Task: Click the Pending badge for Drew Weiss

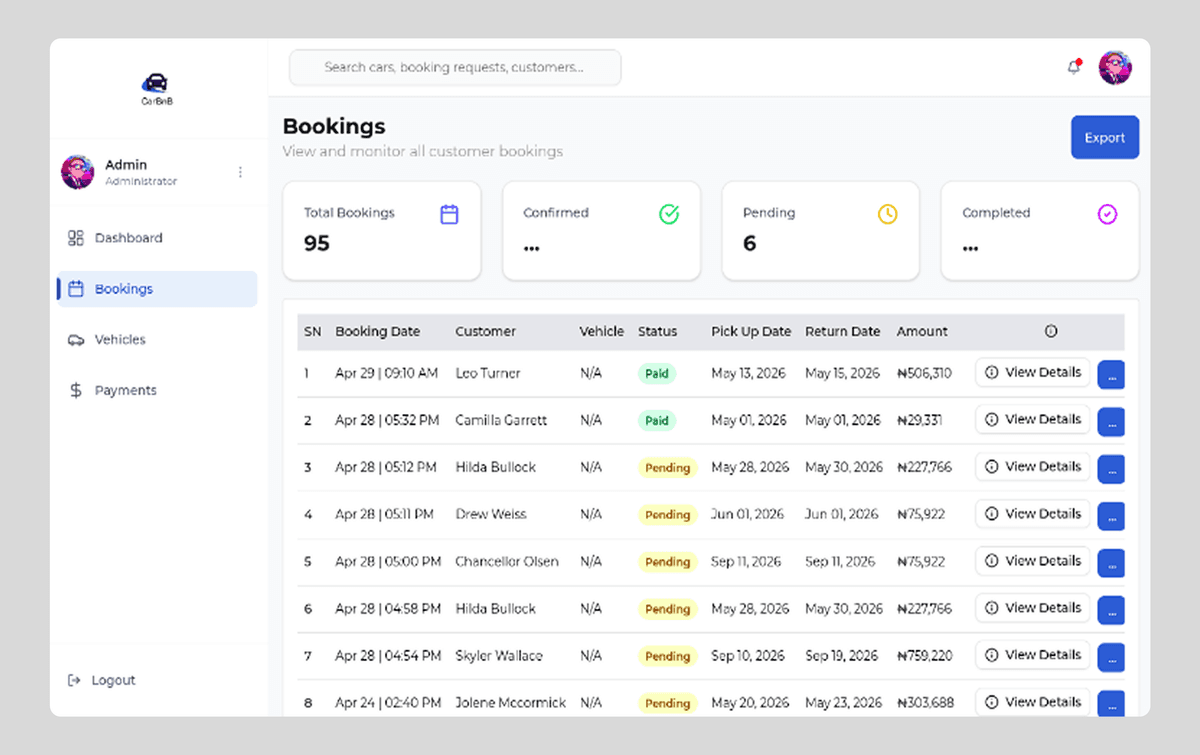Action: (667, 514)
